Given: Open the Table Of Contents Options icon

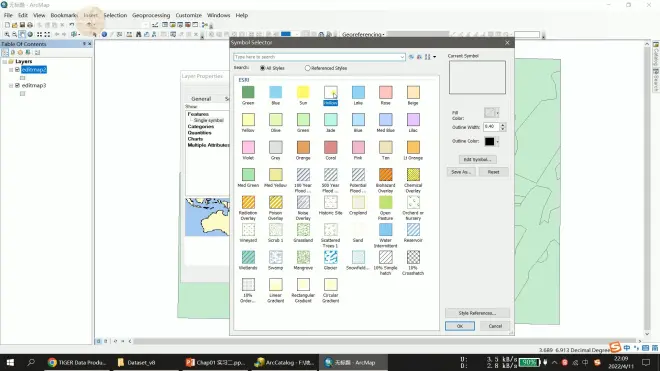Looking at the screenshot, I should click(37, 53).
